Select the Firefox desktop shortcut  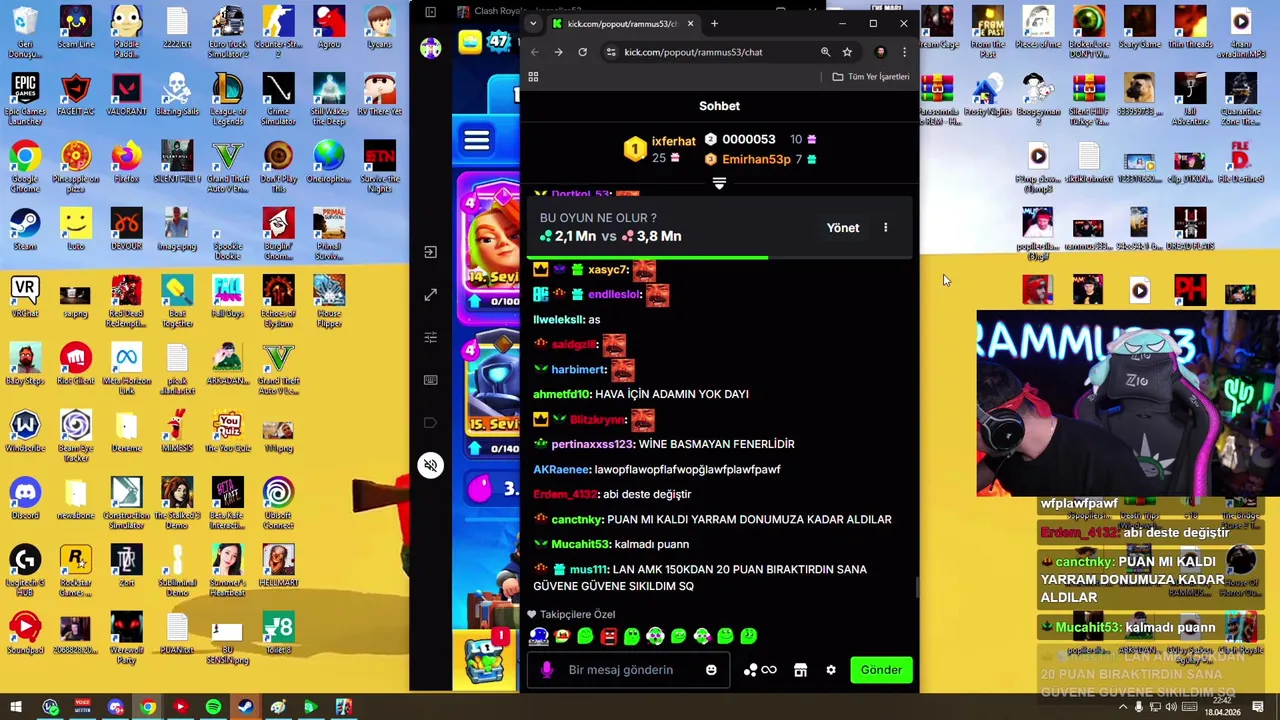126,163
